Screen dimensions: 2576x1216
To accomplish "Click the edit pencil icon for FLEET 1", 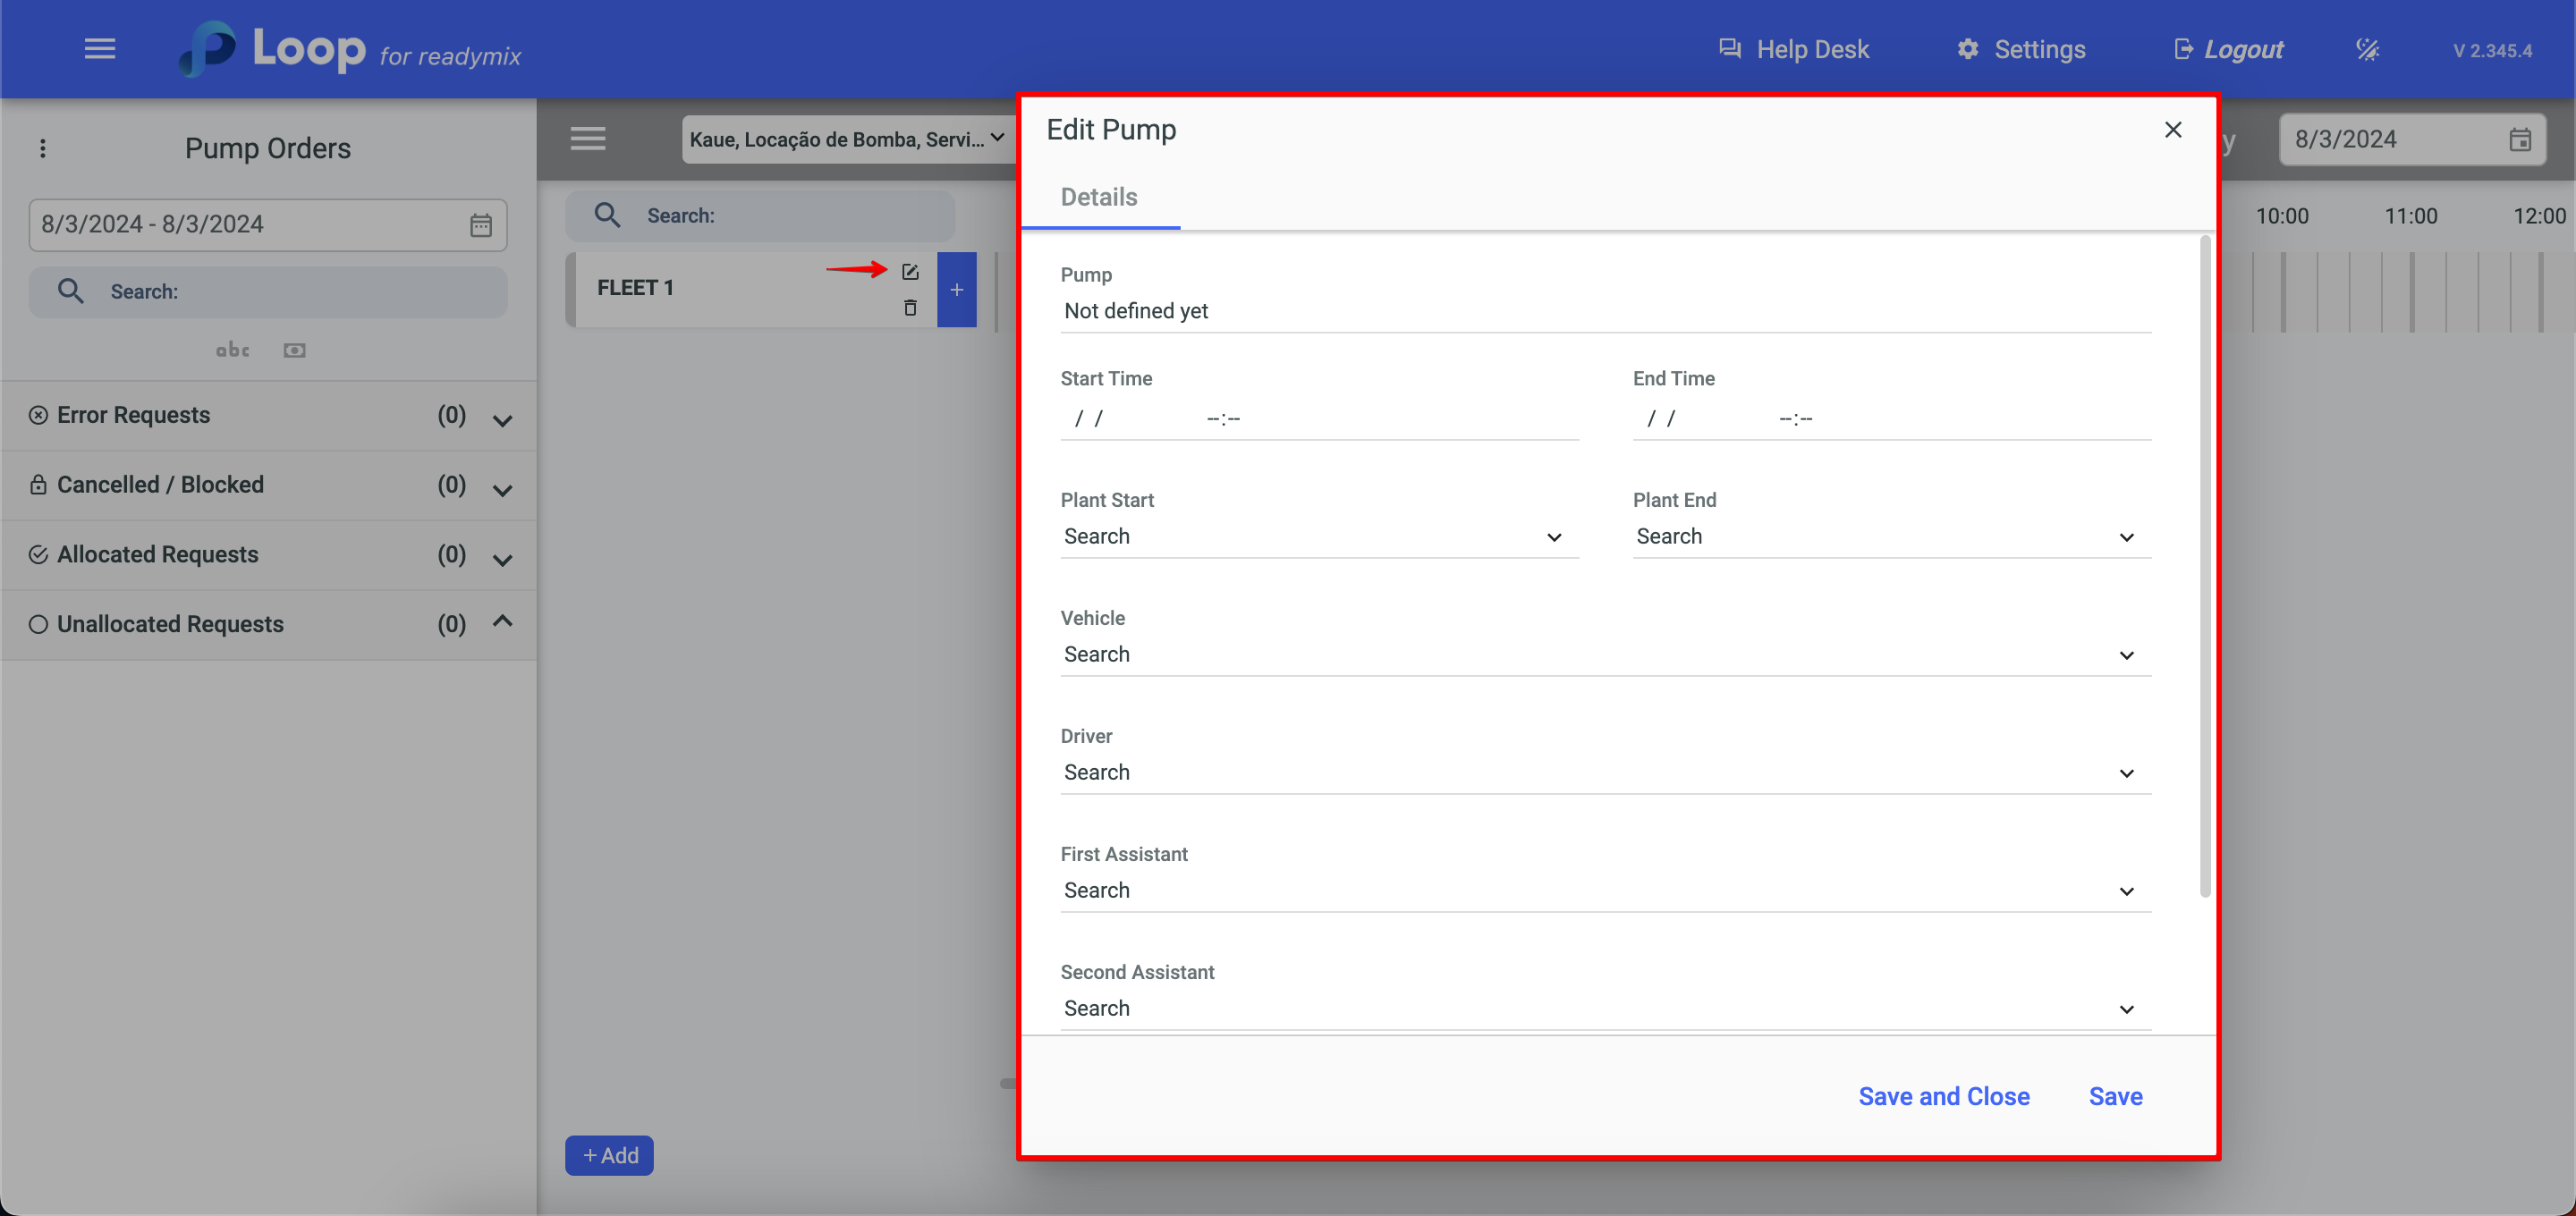I will pos(910,272).
